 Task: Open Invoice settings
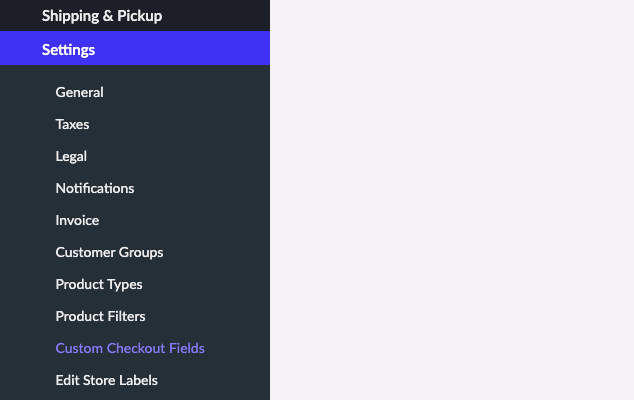tap(77, 220)
